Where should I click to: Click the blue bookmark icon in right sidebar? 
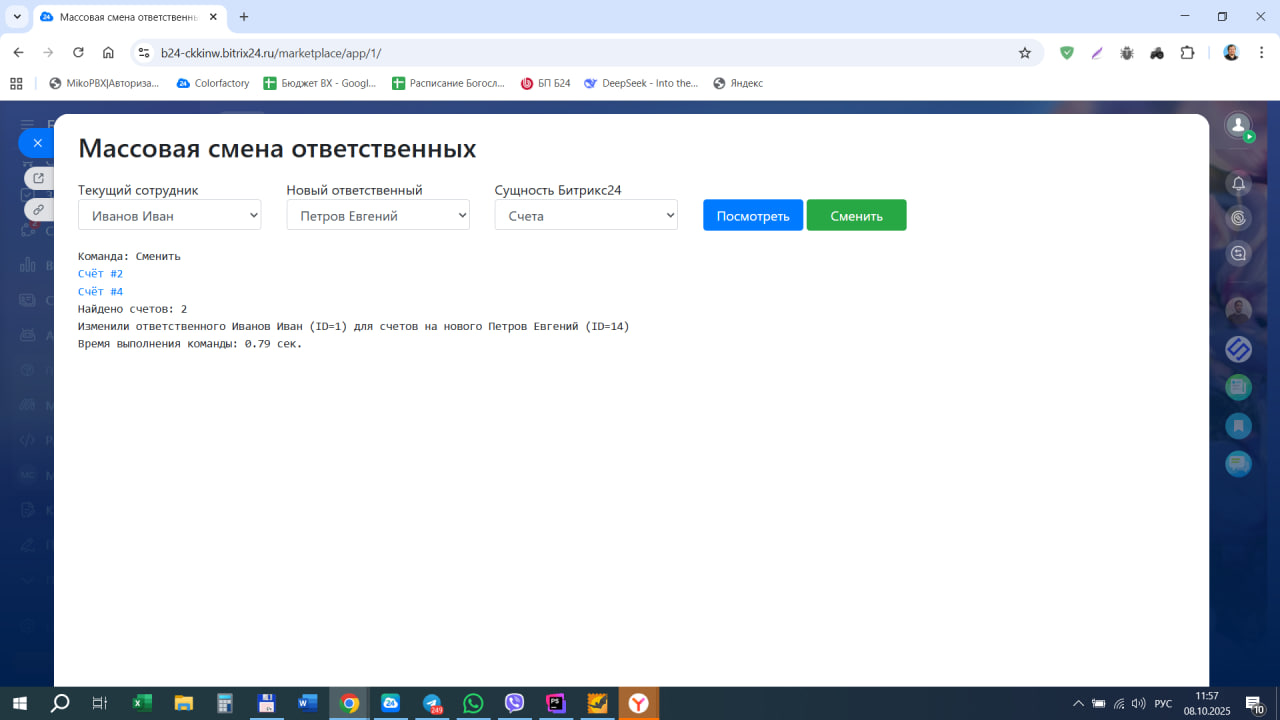point(1239,425)
